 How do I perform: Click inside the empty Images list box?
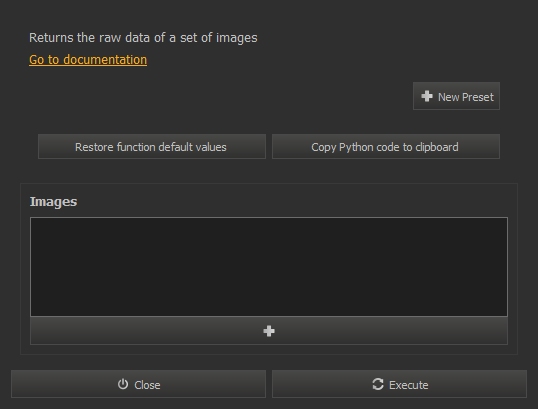(x=269, y=267)
